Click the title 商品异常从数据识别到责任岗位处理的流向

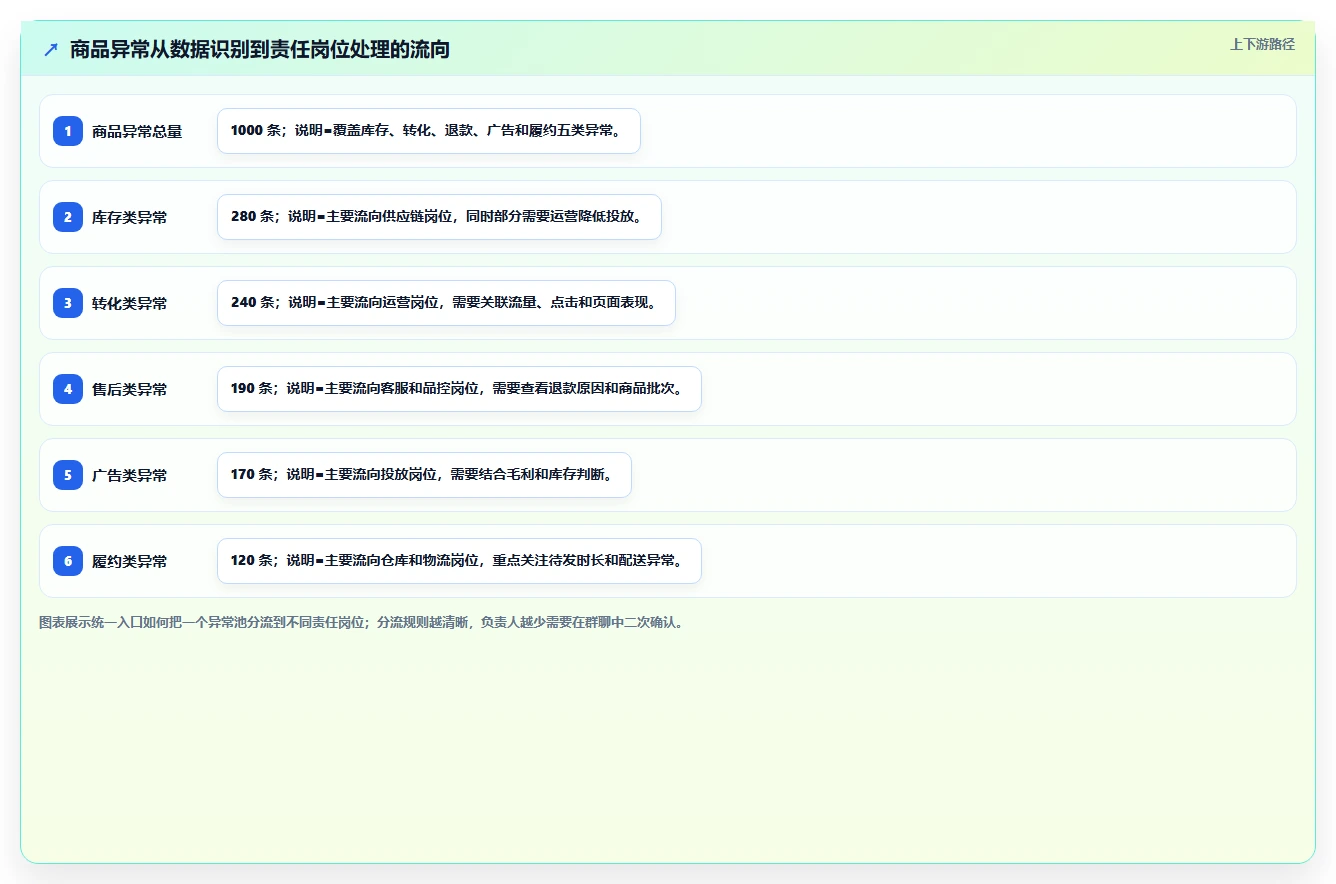tap(260, 49)
